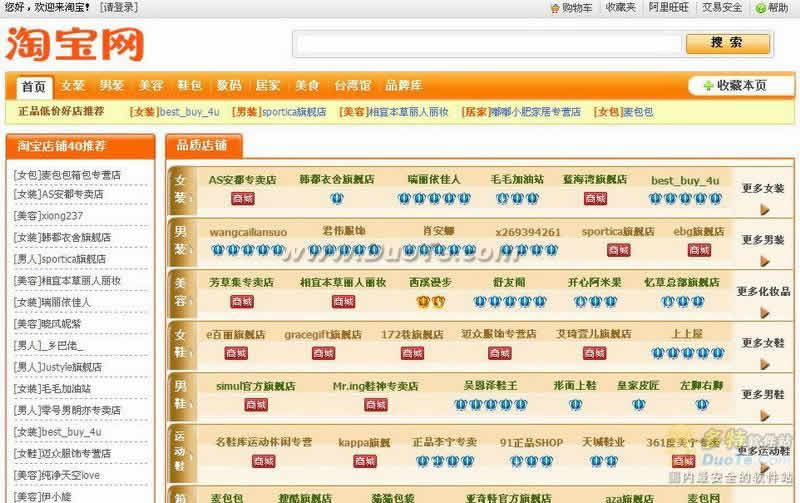Open the 数码 navigation tab
The height and width of the screenshot is (503, 800).
pyautogui.click(x=229, y=85)
